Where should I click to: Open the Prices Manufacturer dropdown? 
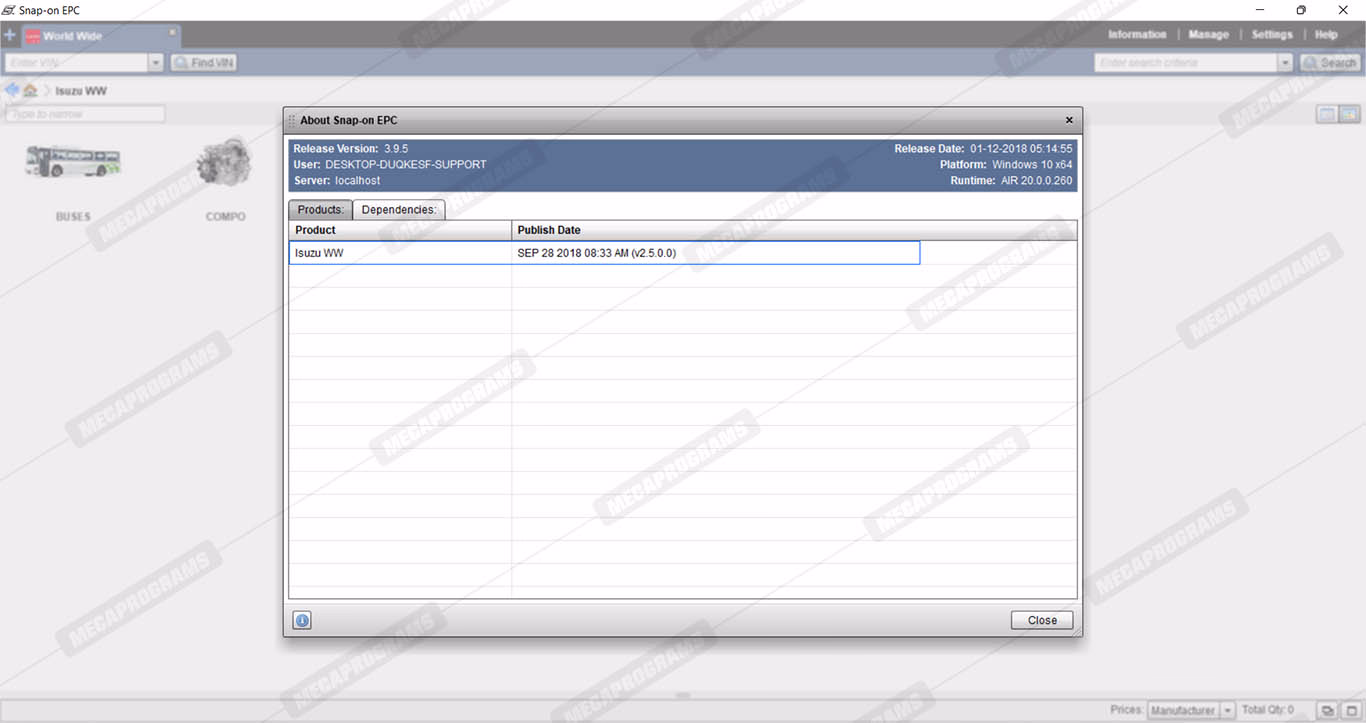1228,710
